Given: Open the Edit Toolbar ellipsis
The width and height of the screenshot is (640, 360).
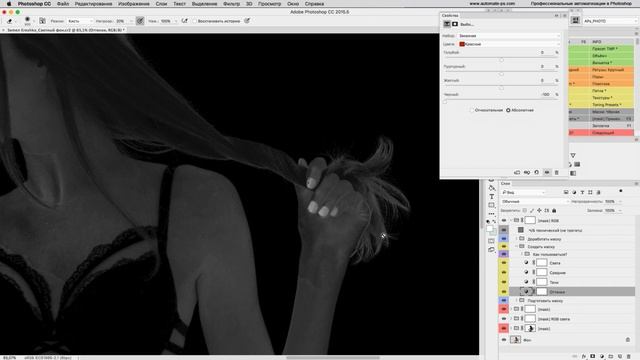Looking at the screenshot, I should 492,213.
